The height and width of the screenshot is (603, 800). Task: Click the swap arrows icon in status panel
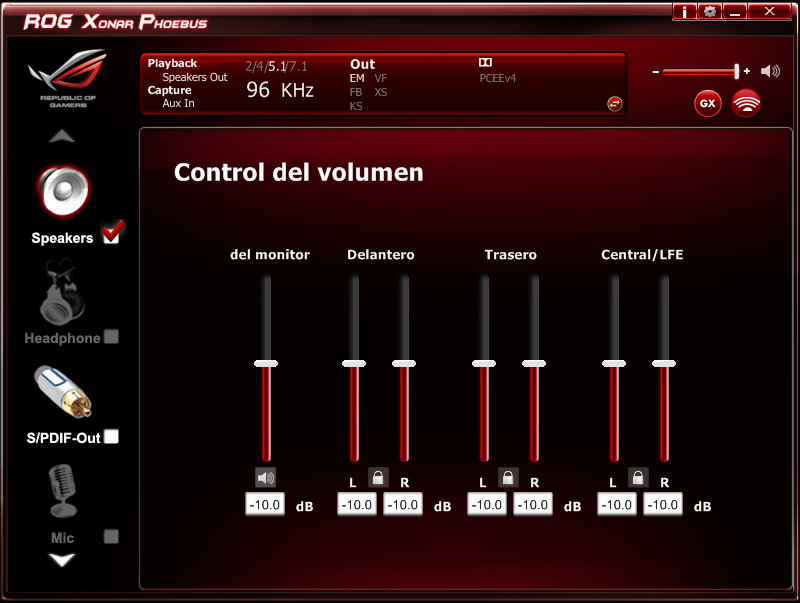coord(614,104)
